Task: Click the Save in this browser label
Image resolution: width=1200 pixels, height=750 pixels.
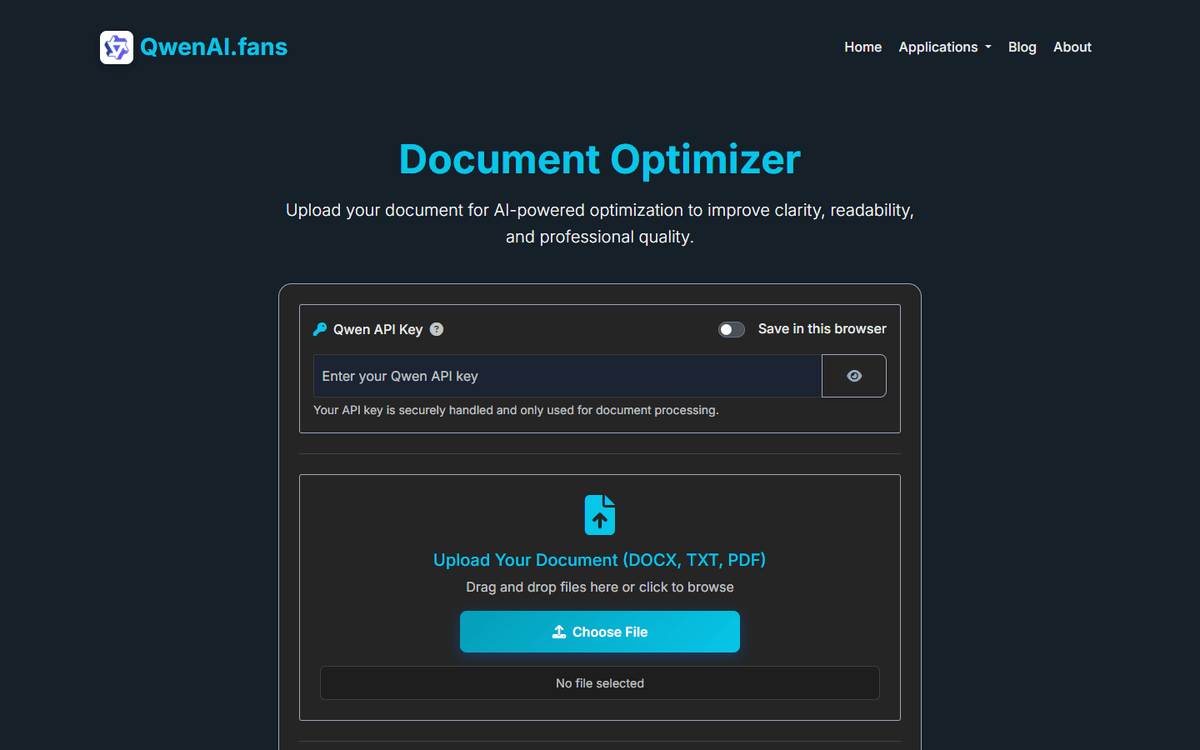Action: 822,329
